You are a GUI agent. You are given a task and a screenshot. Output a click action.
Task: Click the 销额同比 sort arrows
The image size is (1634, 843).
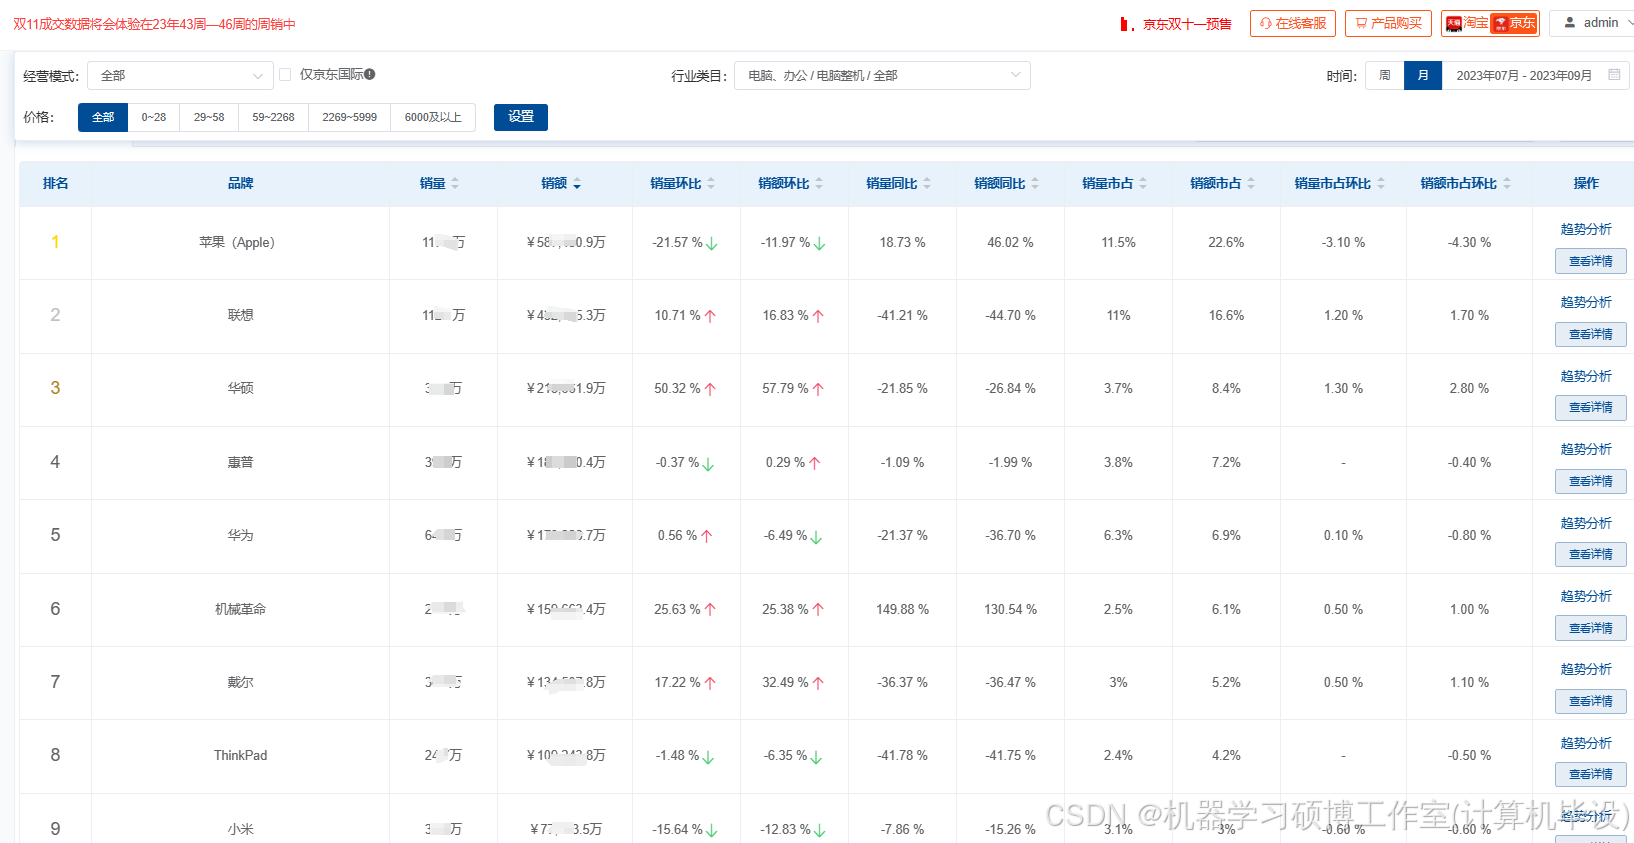point(1035,184)
